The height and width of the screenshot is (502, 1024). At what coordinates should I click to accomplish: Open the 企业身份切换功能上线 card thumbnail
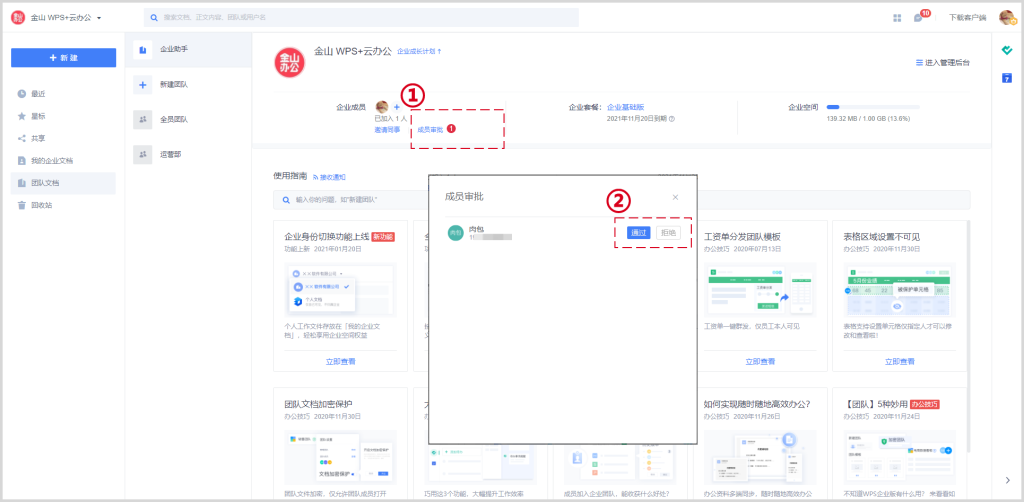tap(340, 290)
